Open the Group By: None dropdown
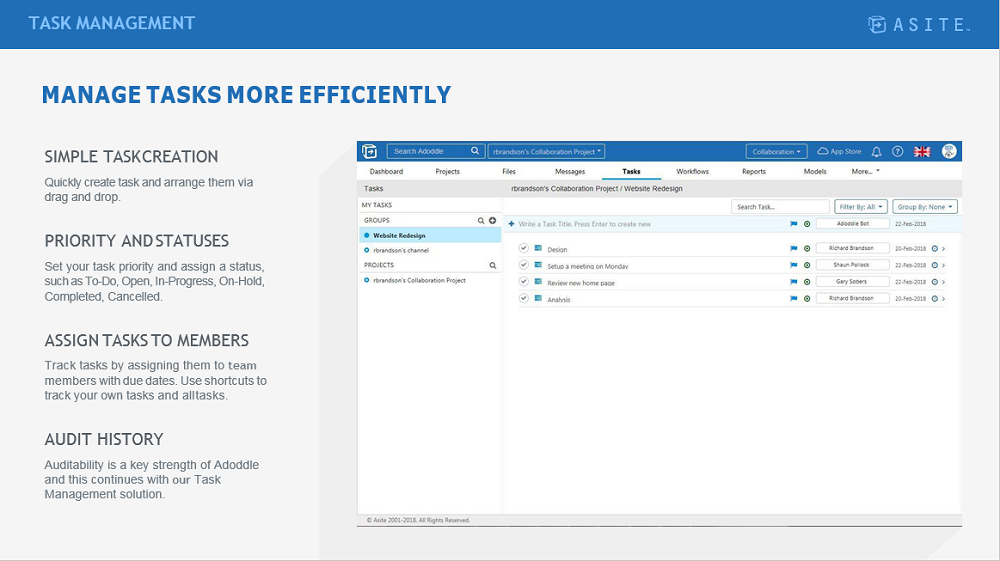1000x561 pixels. point(925,207)
